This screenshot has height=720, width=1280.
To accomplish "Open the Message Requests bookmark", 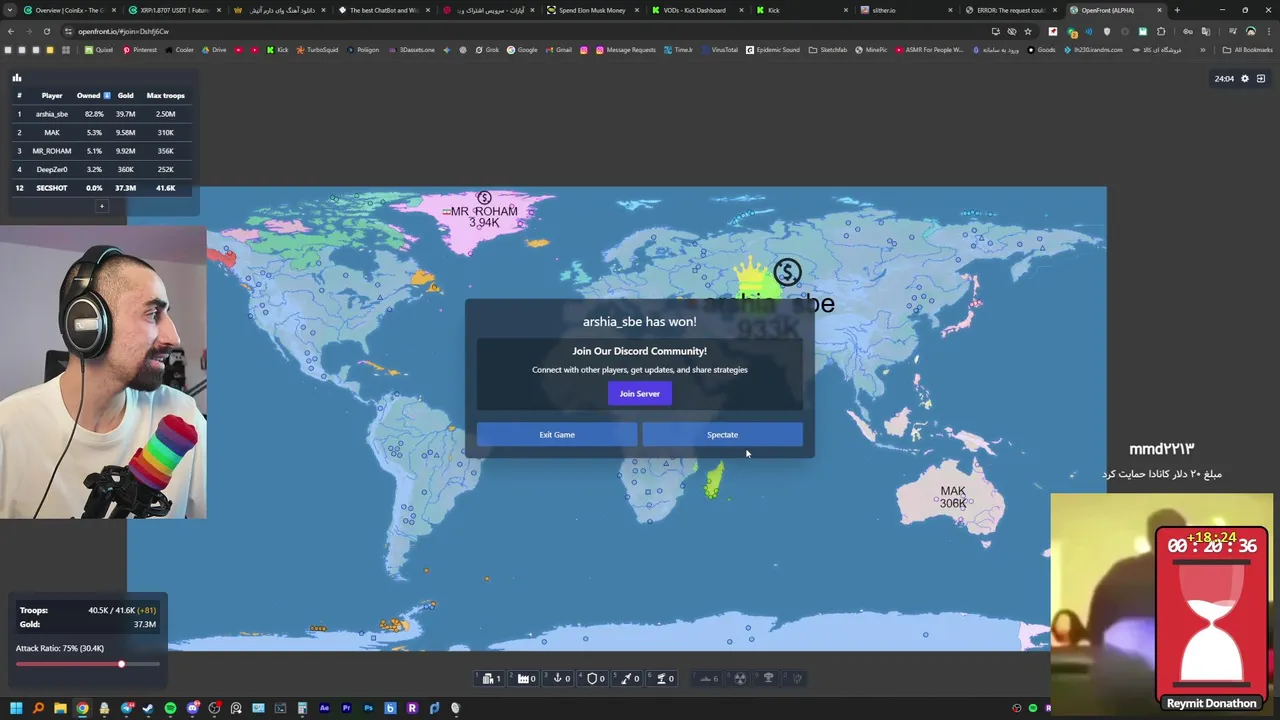I will 626,50.
